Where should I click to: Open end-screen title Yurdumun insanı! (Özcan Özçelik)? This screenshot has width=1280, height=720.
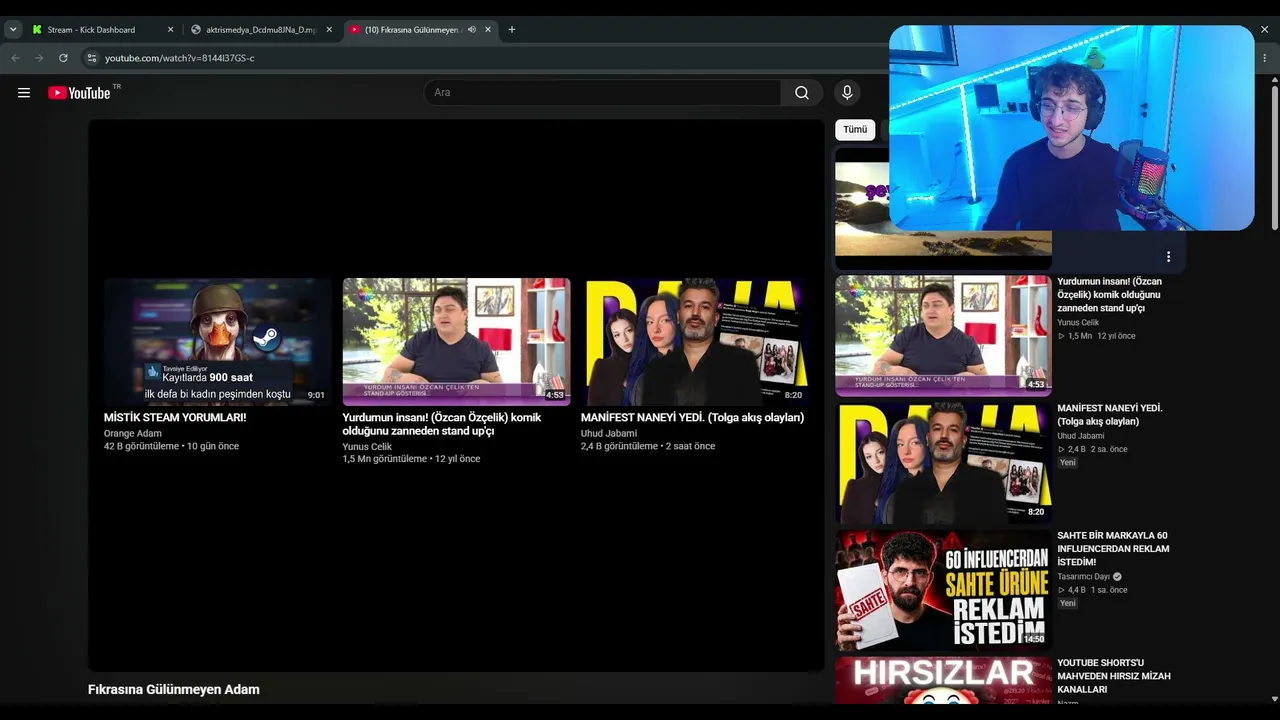(x=441, y=424)
